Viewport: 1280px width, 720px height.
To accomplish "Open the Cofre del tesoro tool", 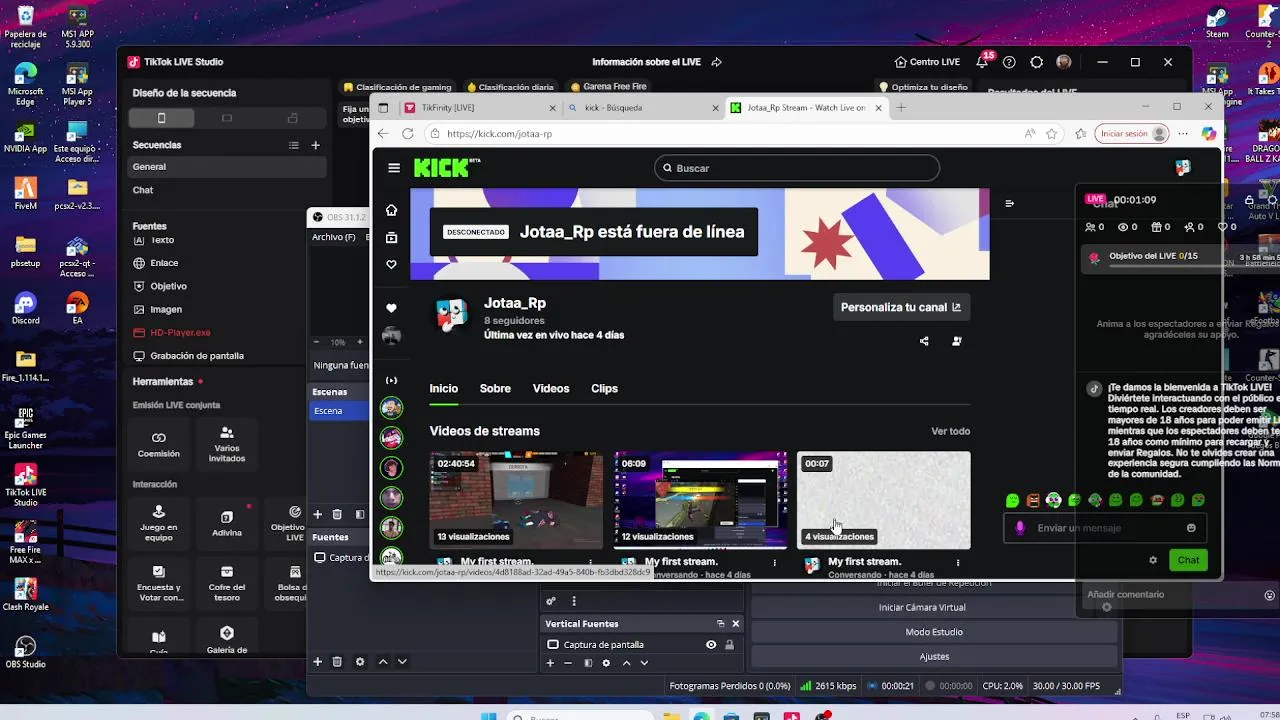I will coord(227,583).
